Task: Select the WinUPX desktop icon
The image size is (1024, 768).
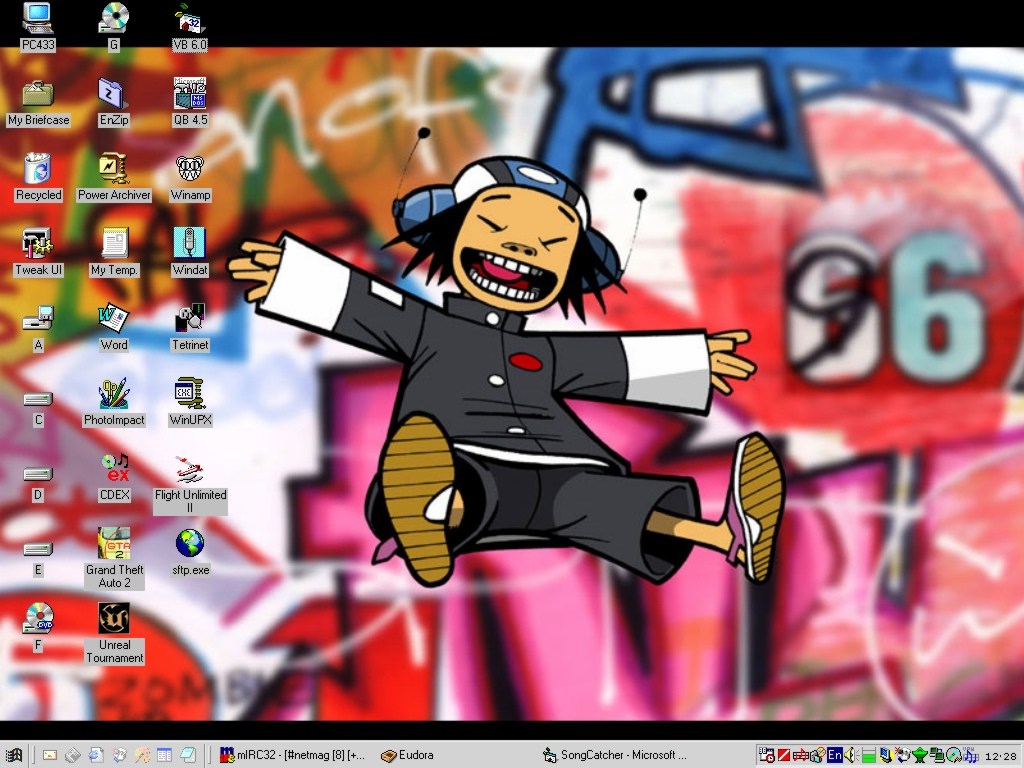Action: 190,394
